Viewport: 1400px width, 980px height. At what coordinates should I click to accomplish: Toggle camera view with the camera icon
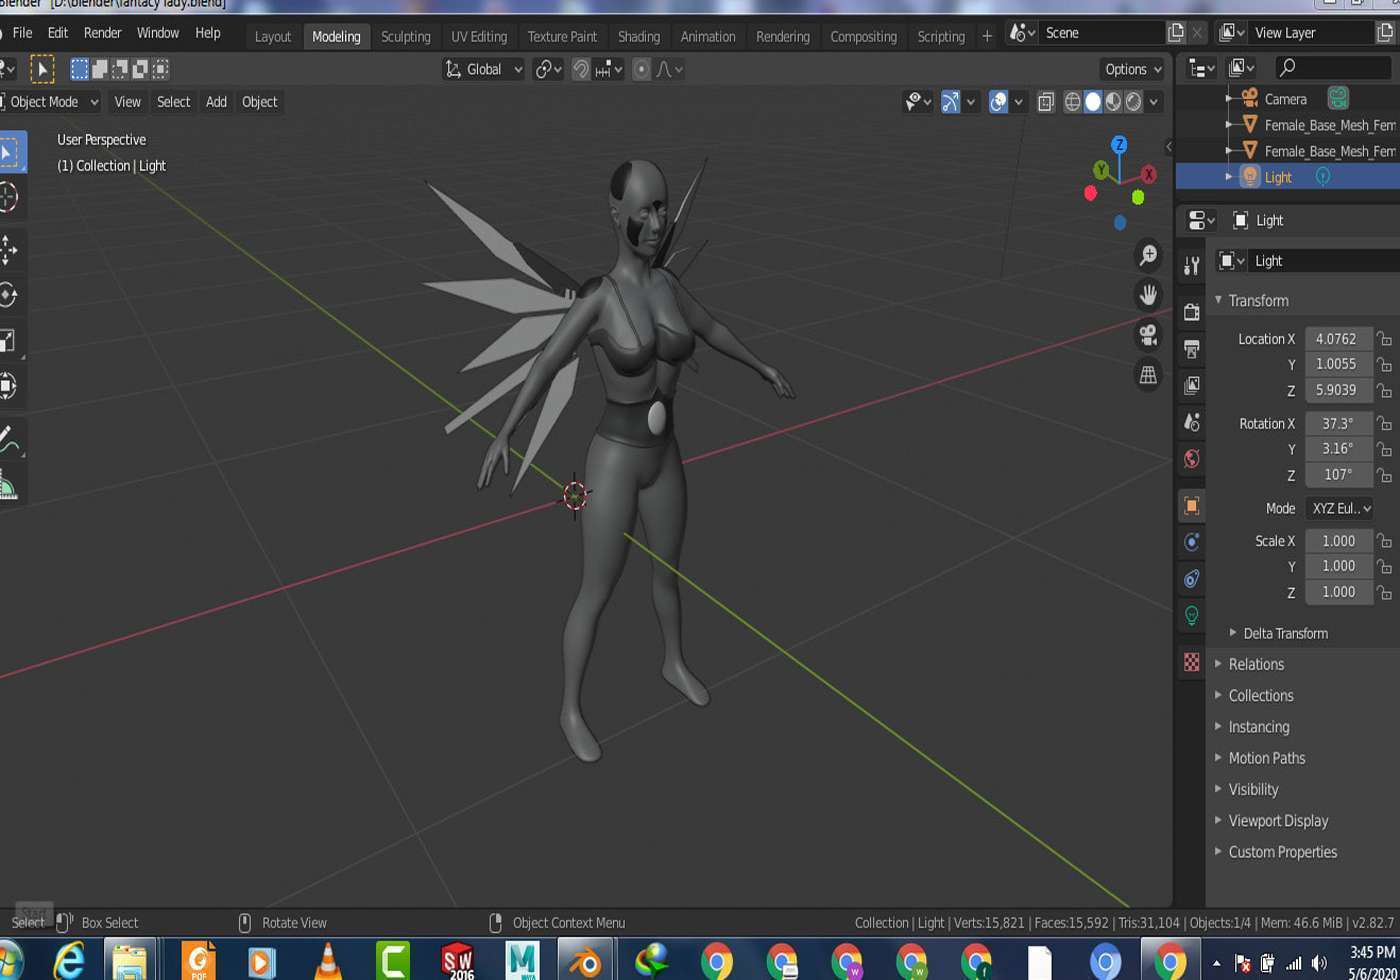pyautogui.click(x=1148, y=334)
